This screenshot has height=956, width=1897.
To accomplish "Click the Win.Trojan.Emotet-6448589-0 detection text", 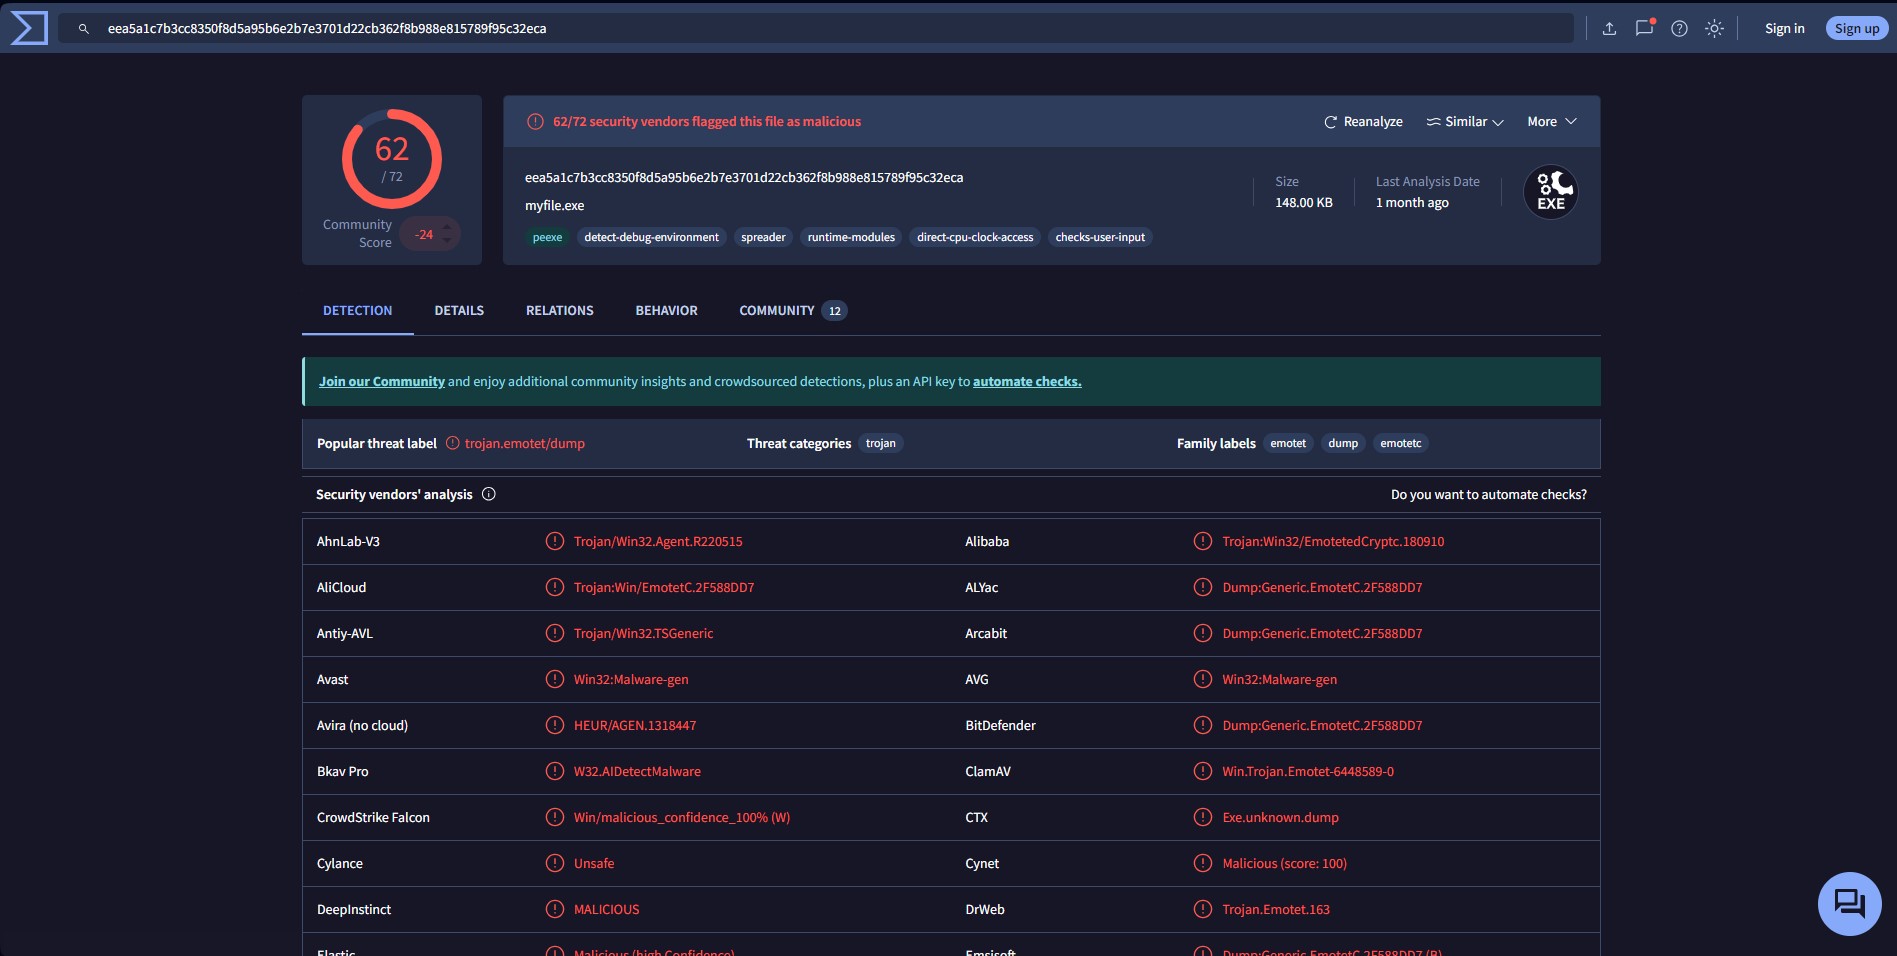I will pos(1308,772).
